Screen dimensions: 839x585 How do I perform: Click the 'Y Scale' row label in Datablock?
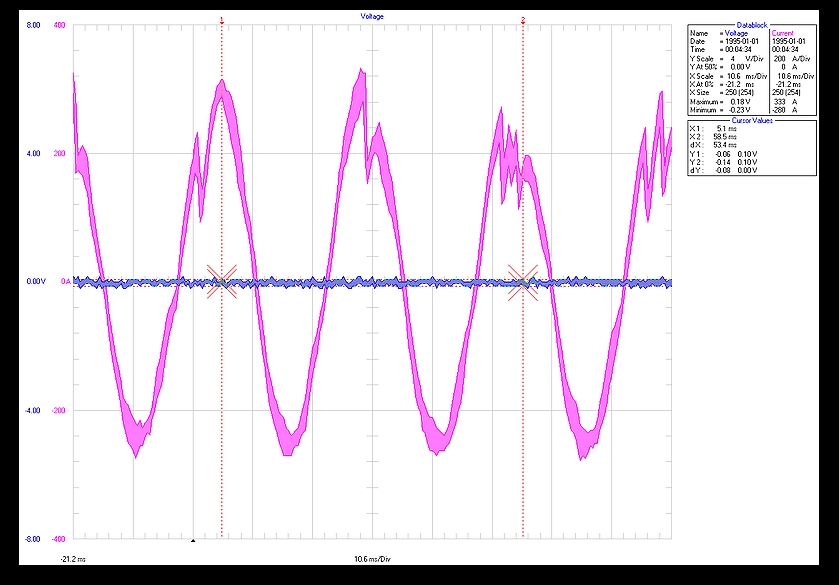[x=701, y=59]
